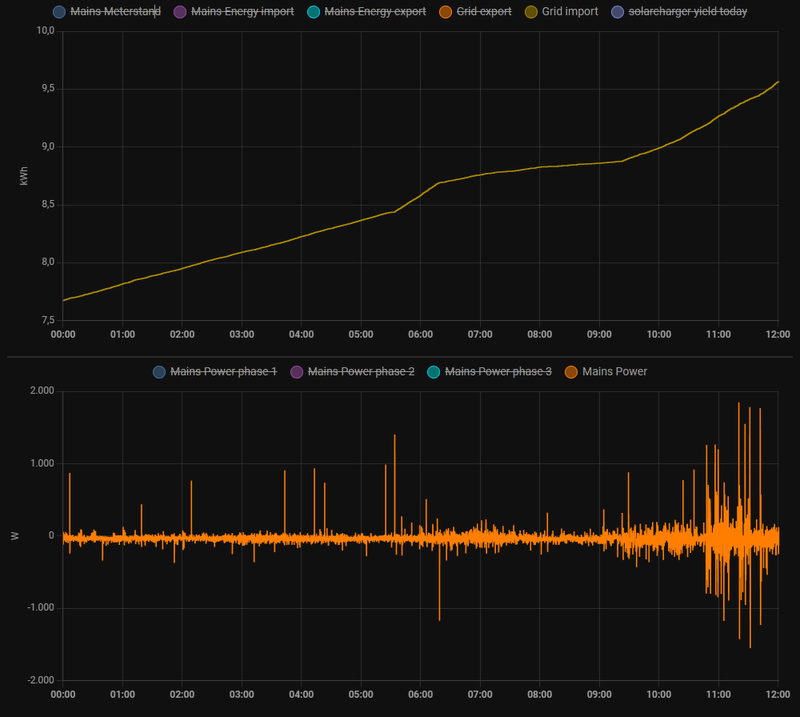Image resolution: width=800 pixels, height=717 pixels.
Task: Click the orange Mains Power color dot
Action: tap(571, 372)
